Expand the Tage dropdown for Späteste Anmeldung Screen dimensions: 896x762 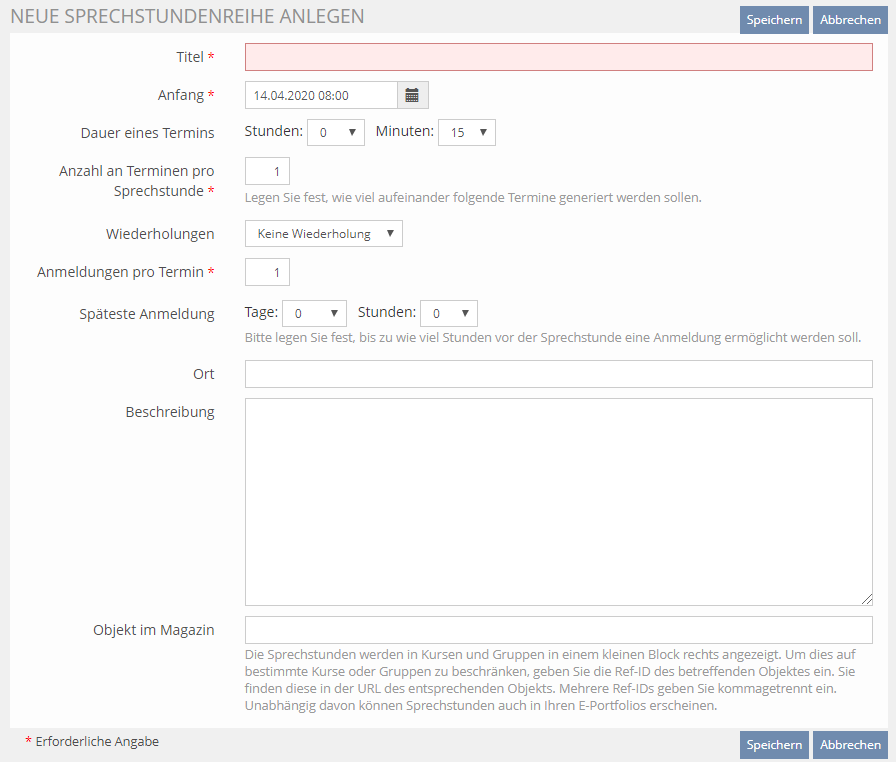(314, 313)
